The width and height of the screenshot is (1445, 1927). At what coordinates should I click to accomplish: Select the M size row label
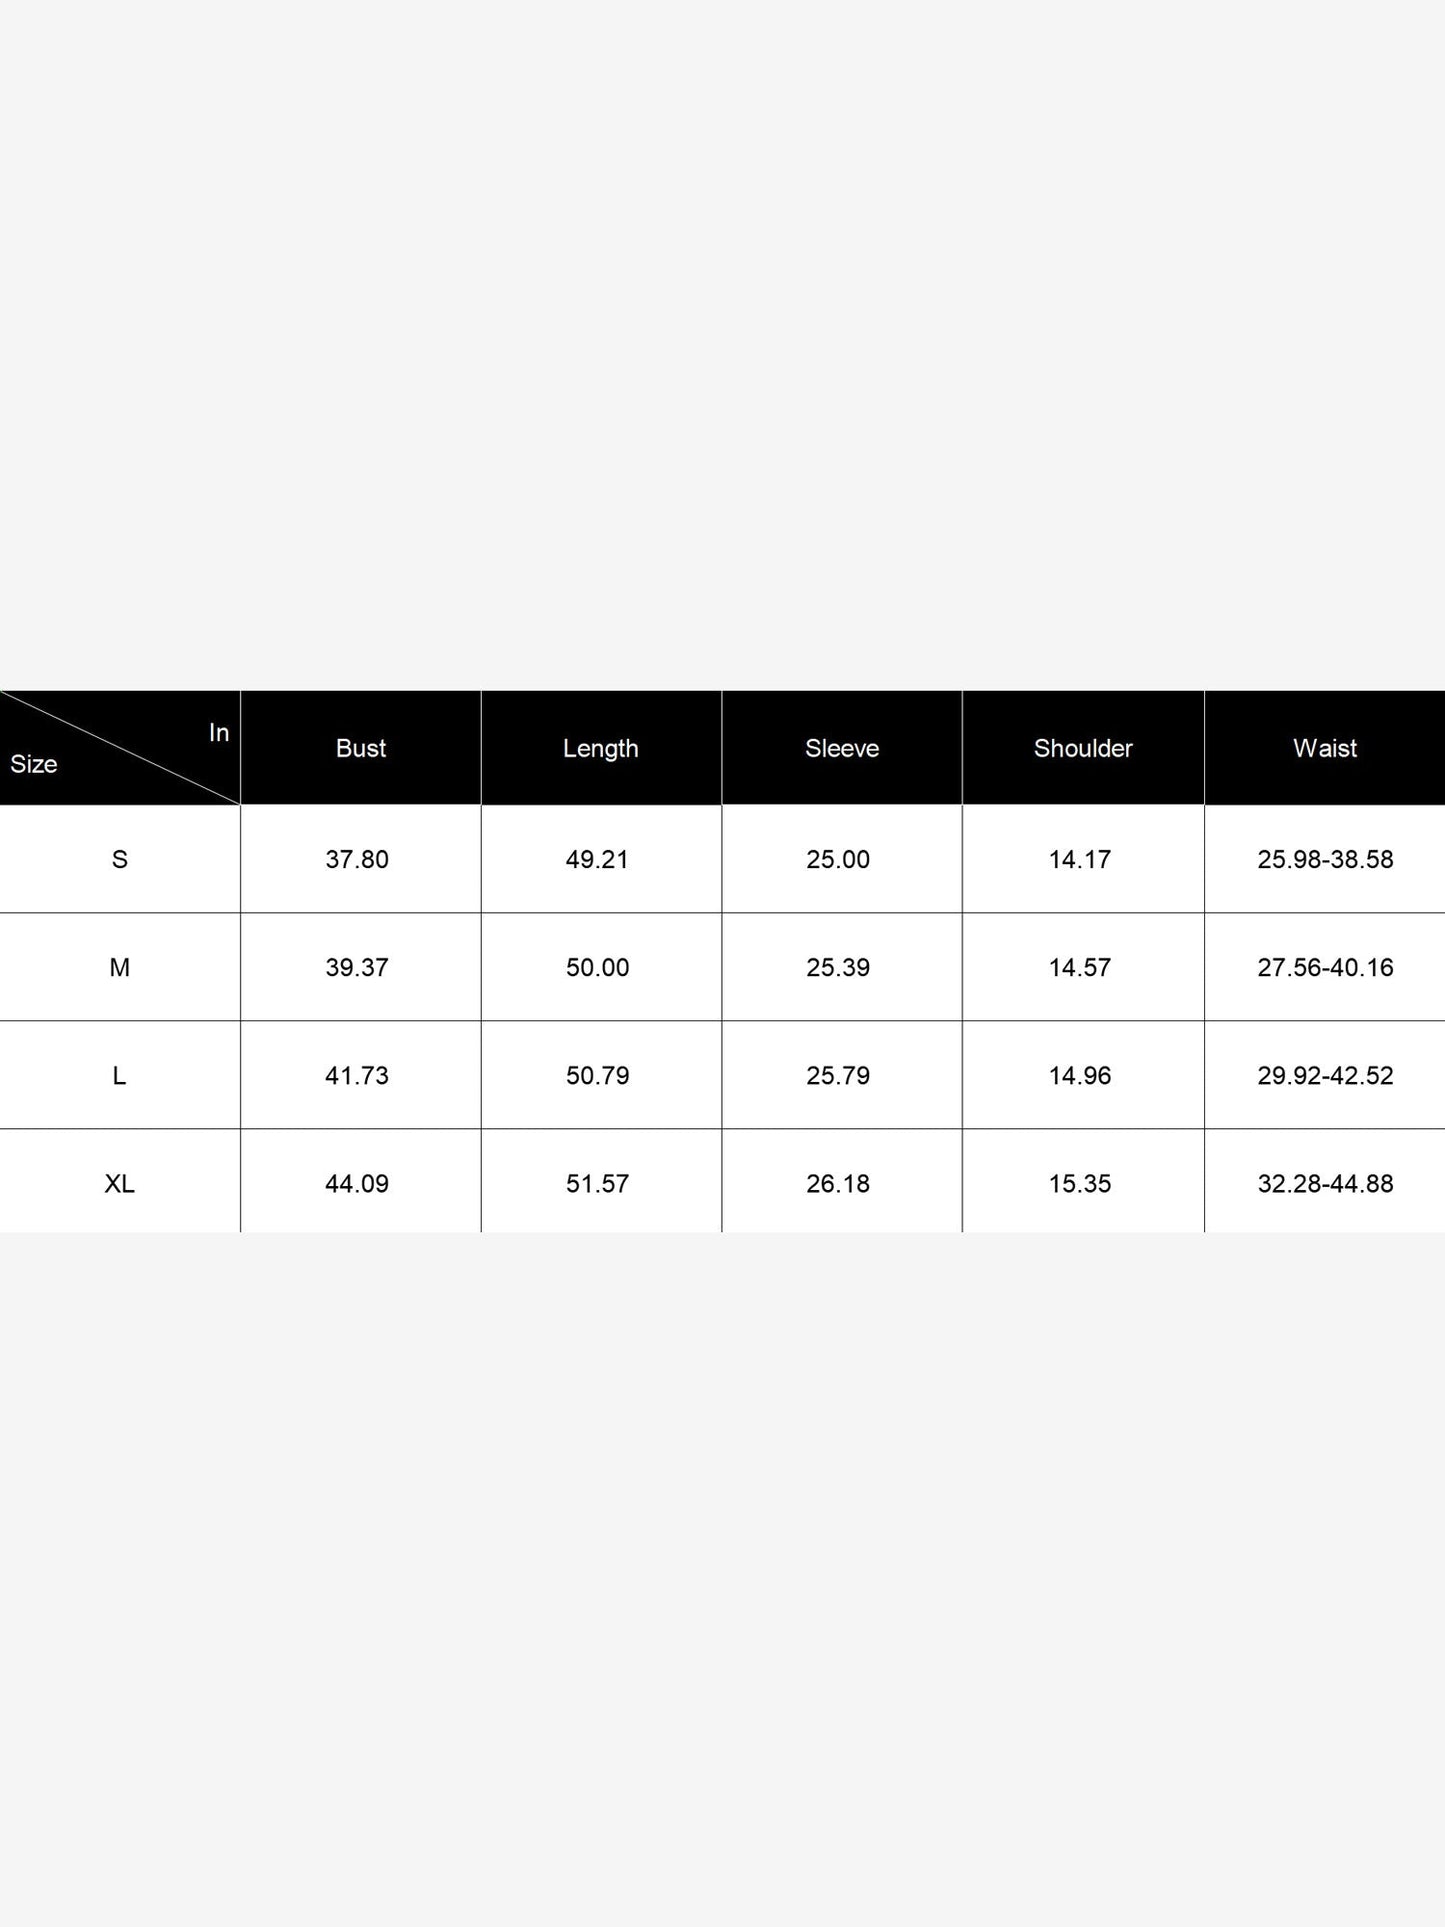coord(120,967)
